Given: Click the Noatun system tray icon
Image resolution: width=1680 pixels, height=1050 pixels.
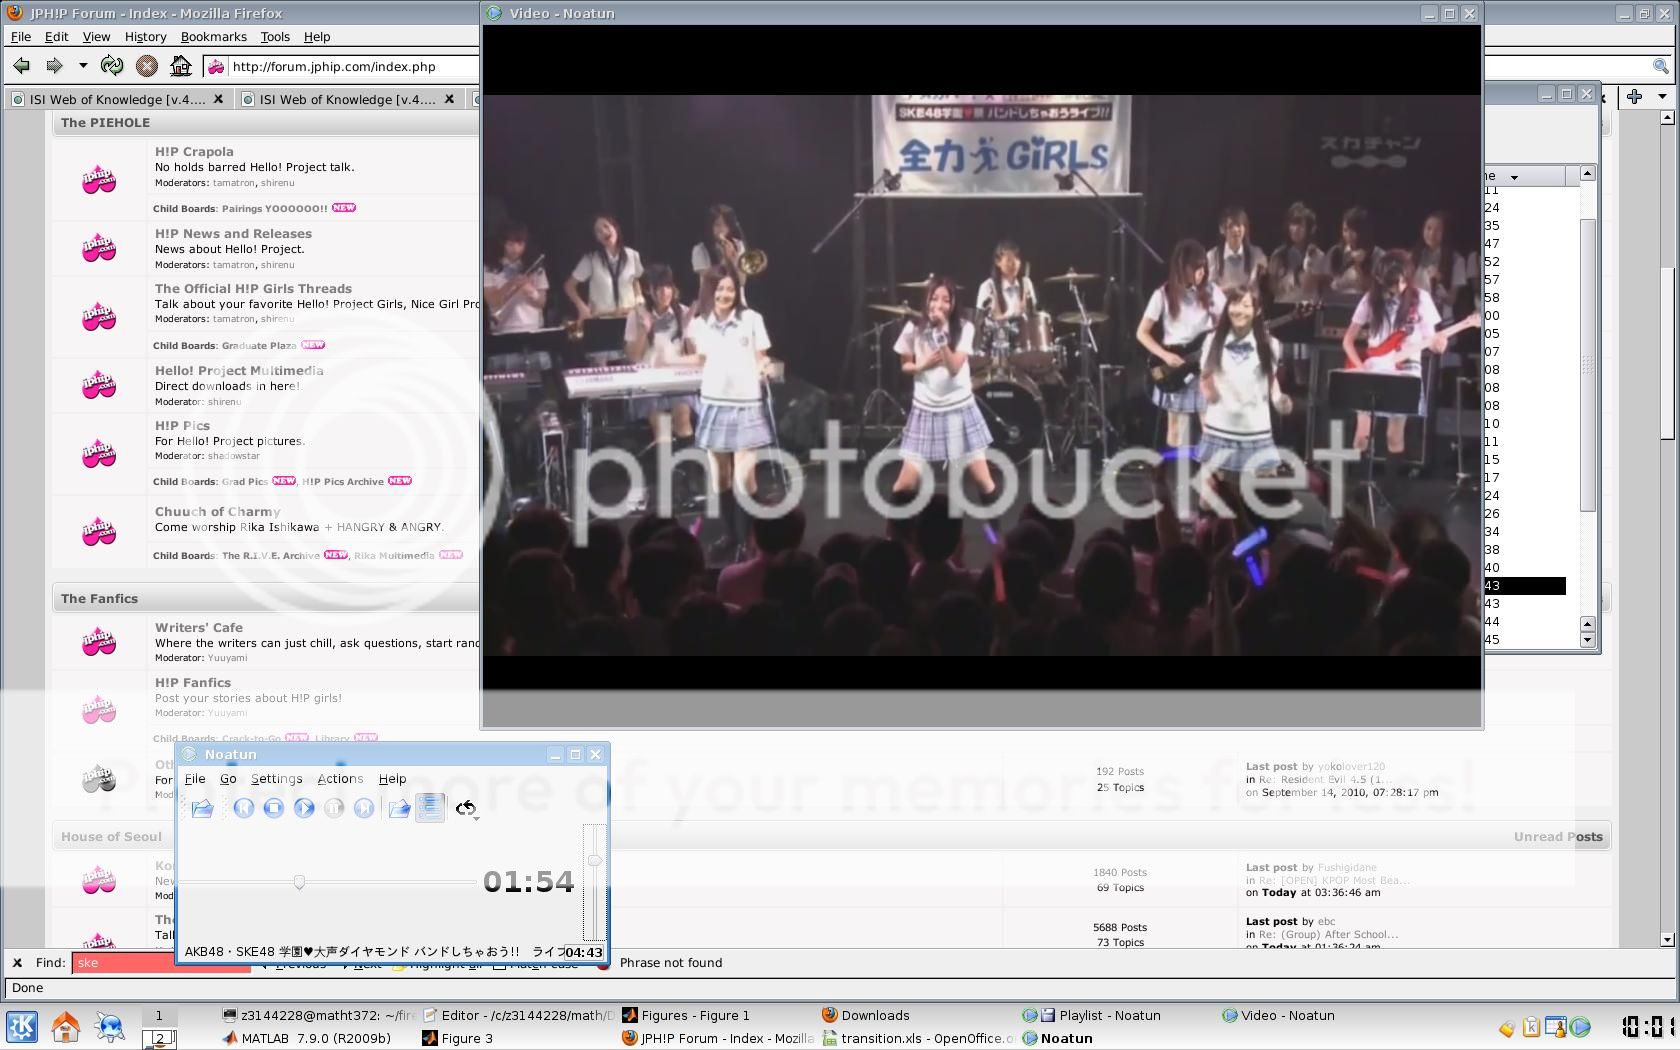Looking at the screenshot, I should pyautogui.click(x=1580, y=1027).
